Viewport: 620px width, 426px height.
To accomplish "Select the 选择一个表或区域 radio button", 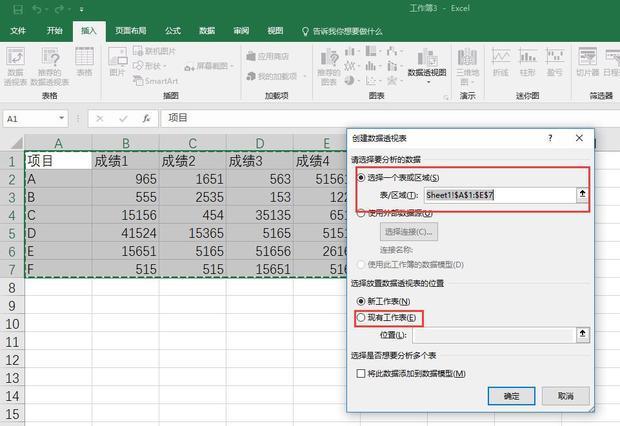I will point(362,177).
